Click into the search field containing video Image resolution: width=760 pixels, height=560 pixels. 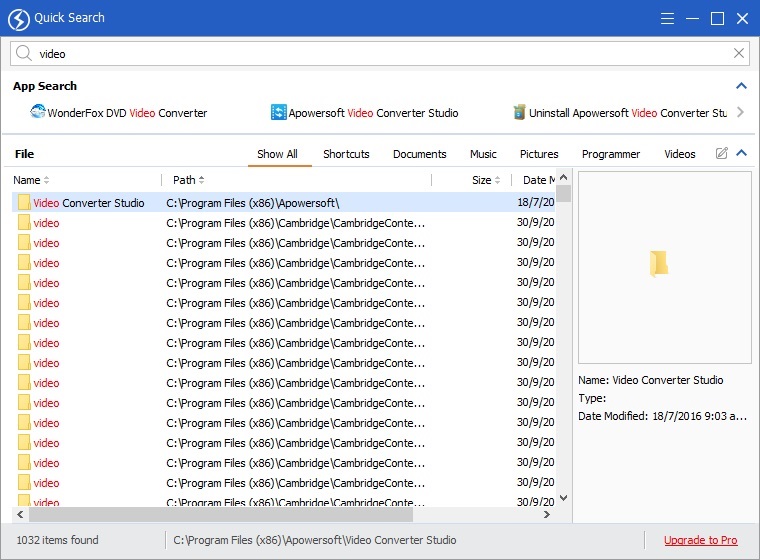[380, 53]
